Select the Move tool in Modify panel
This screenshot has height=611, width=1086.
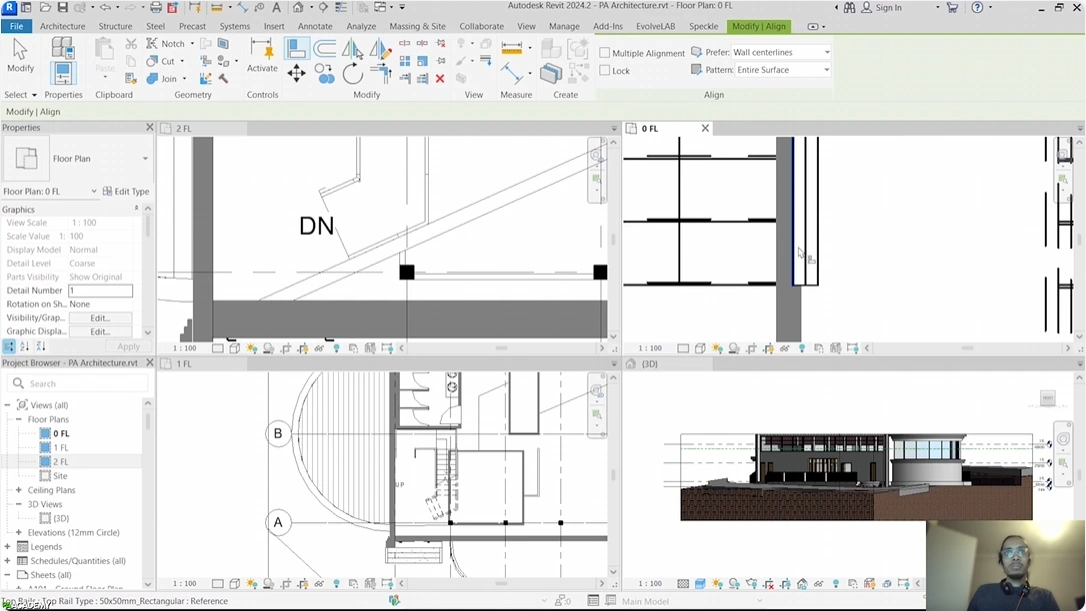(x=297, y=73)
